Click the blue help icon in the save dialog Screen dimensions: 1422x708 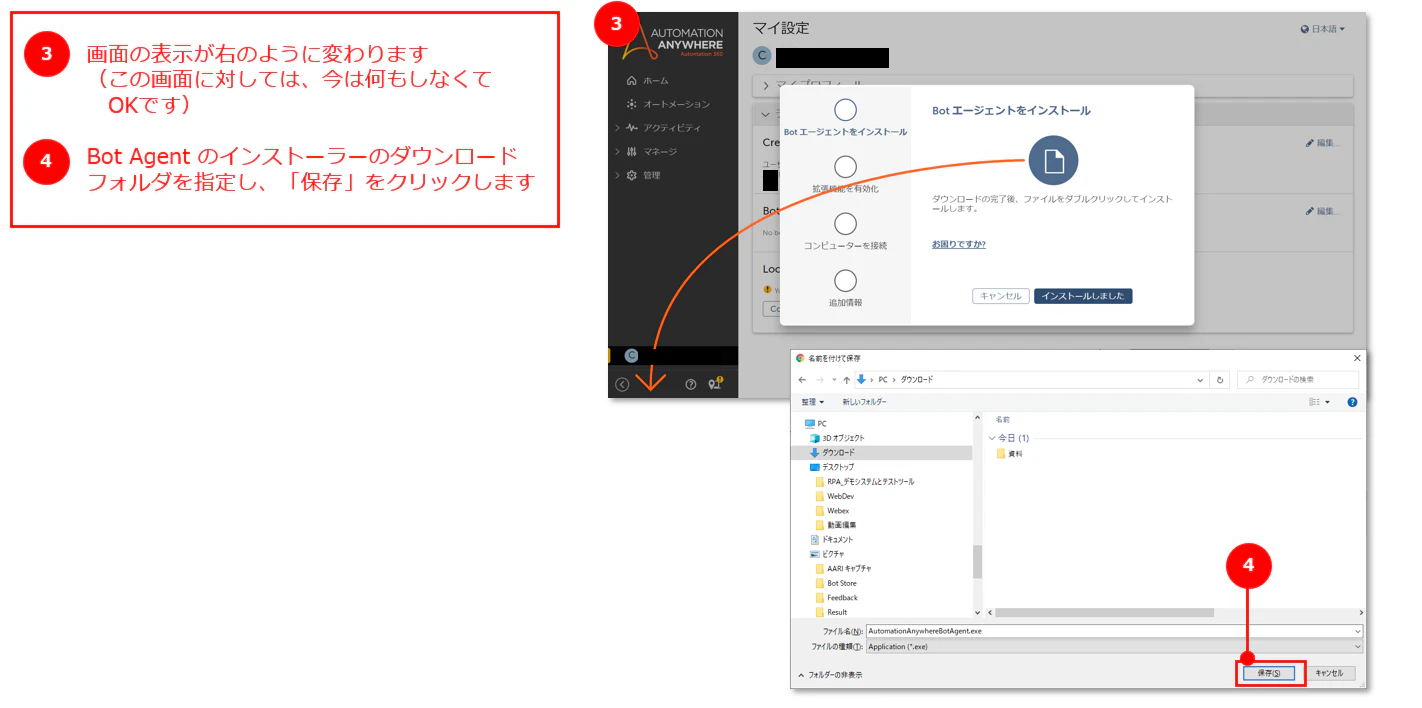click(x=1352, y=402)
